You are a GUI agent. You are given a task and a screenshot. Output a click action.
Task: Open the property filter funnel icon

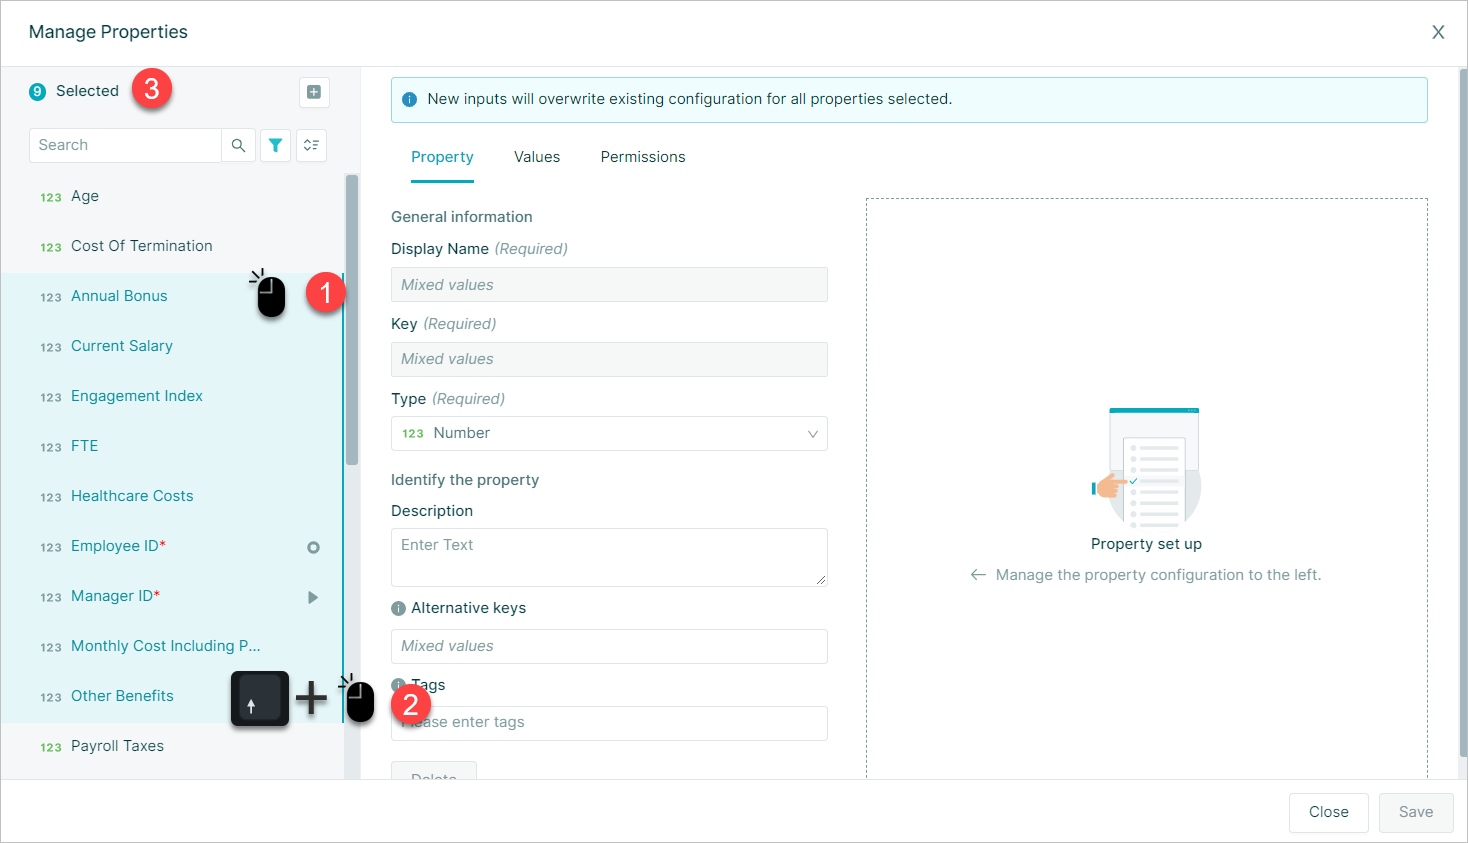pyautogui.click(x=275, y=145)
